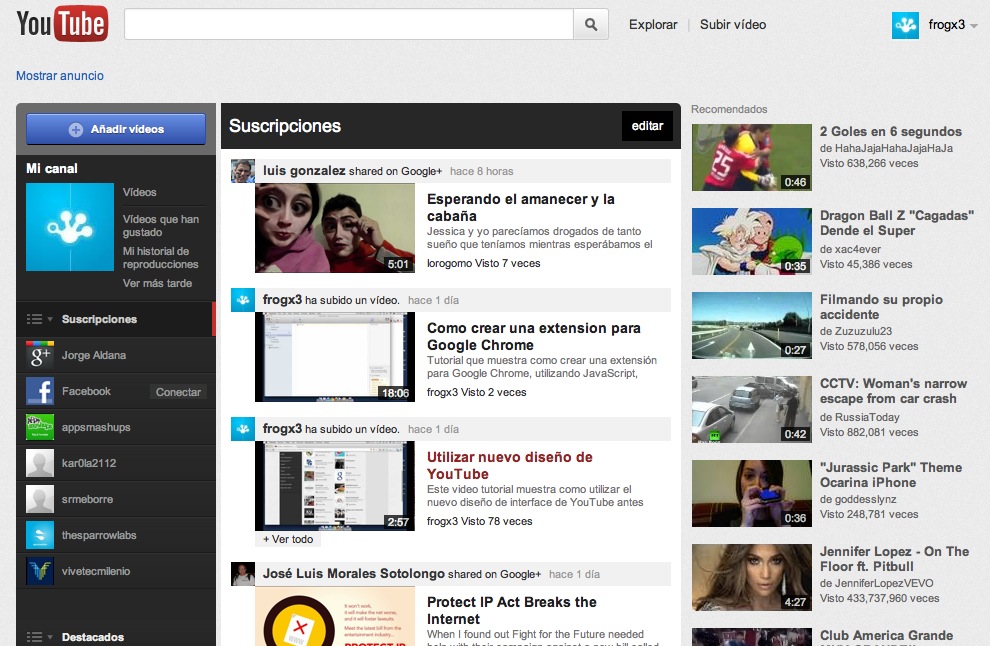Click the Añadir vídeos button
990x646 pixels.
[x=114, y=128]
